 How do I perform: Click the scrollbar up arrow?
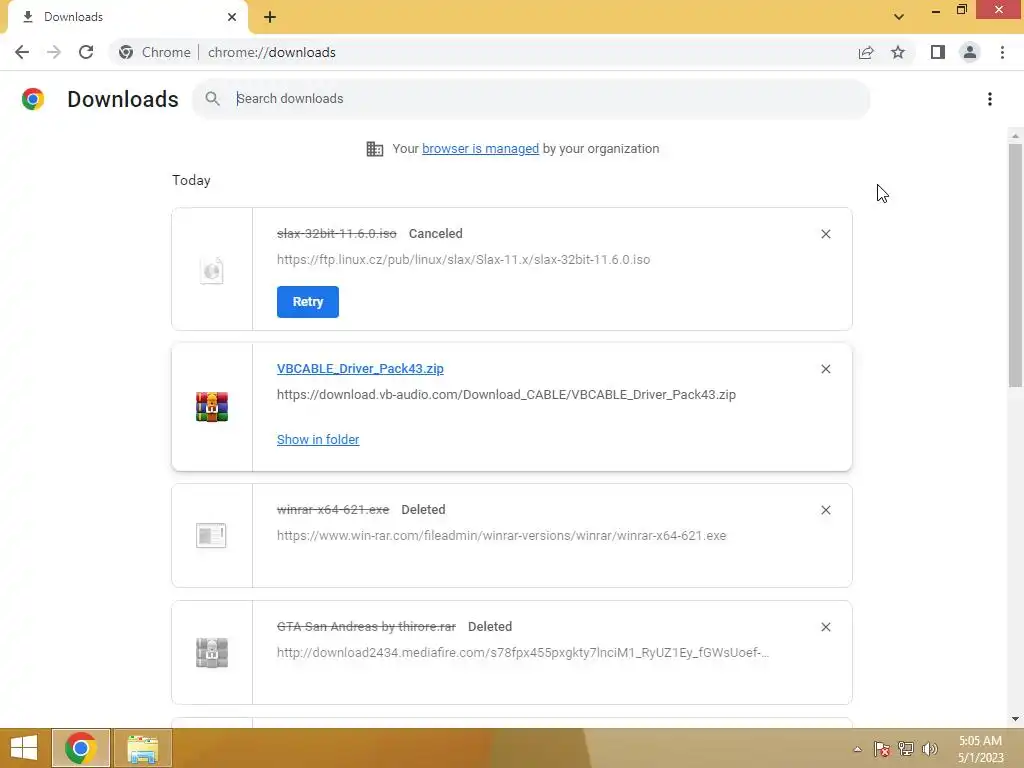[1015, 135]
